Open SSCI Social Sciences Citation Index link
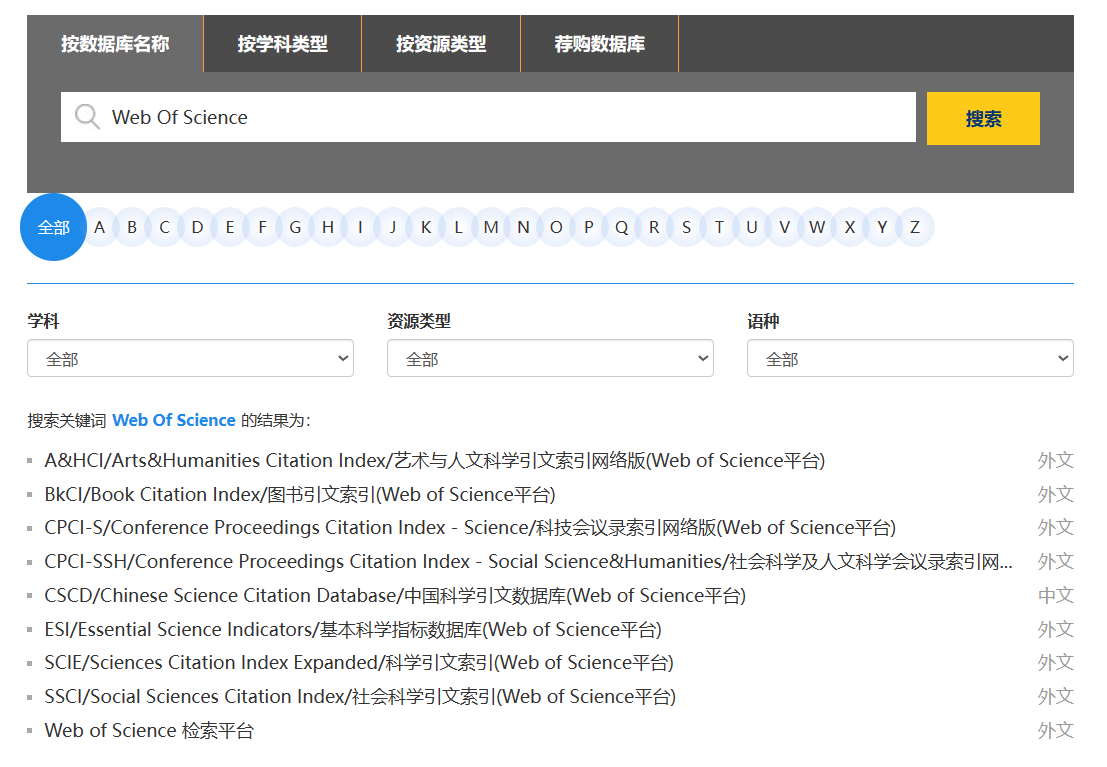The width and height of the screenshot is (1107, 767). click(360, 696)
